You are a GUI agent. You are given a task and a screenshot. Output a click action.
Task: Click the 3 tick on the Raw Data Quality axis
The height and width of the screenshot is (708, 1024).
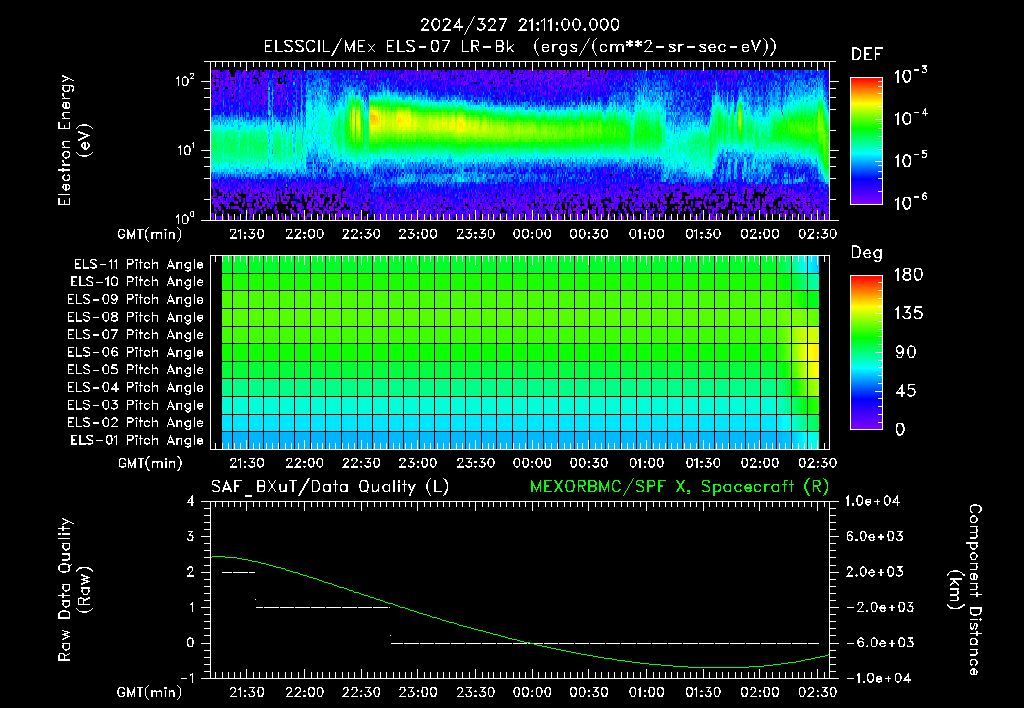[x=191, y=537]
